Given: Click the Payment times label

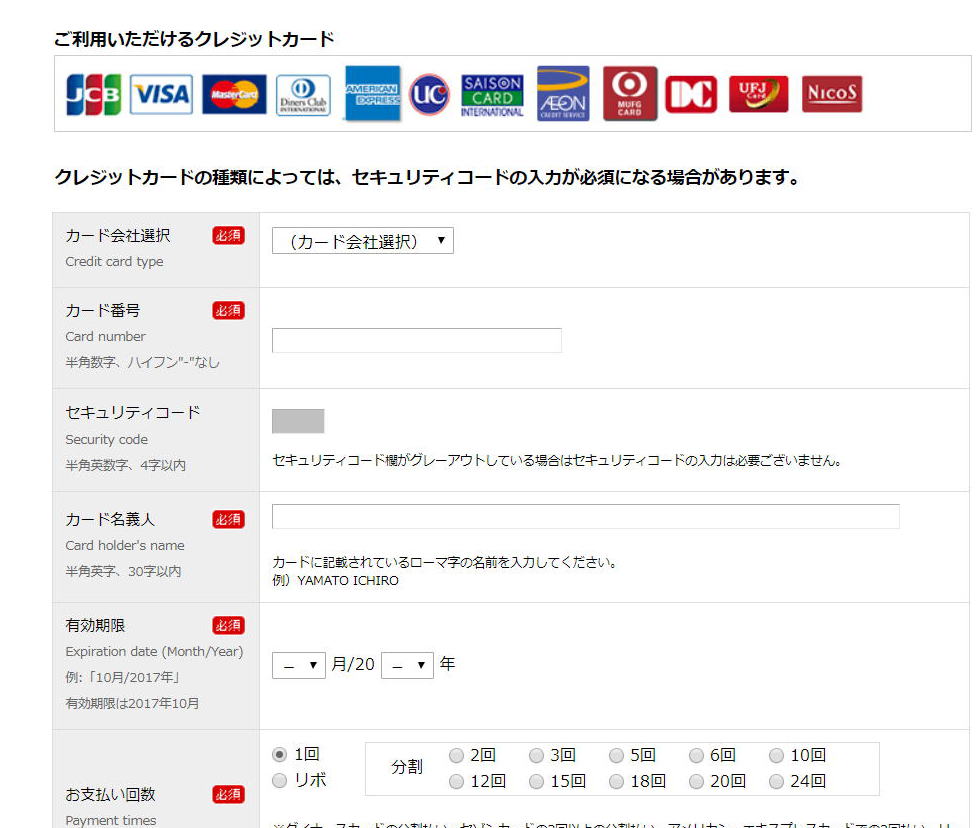Looking at the screenshot, I should [111, 821].
